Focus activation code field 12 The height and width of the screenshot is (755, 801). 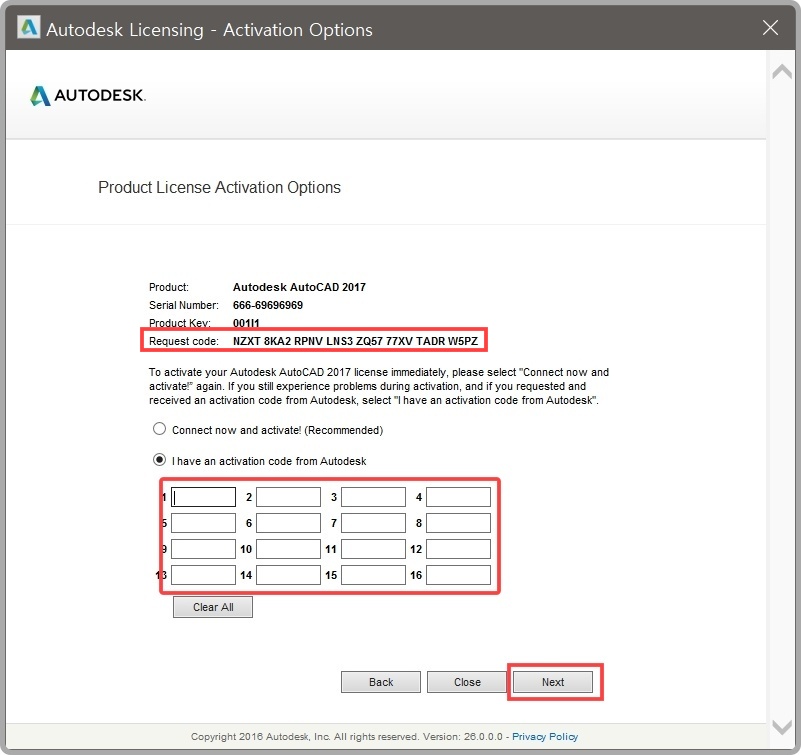click(x=458, y=549)
